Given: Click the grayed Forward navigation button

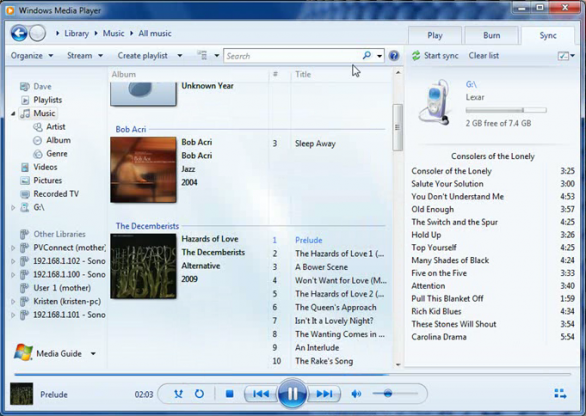Looking at the screenshot, I should tap(37, 33).
